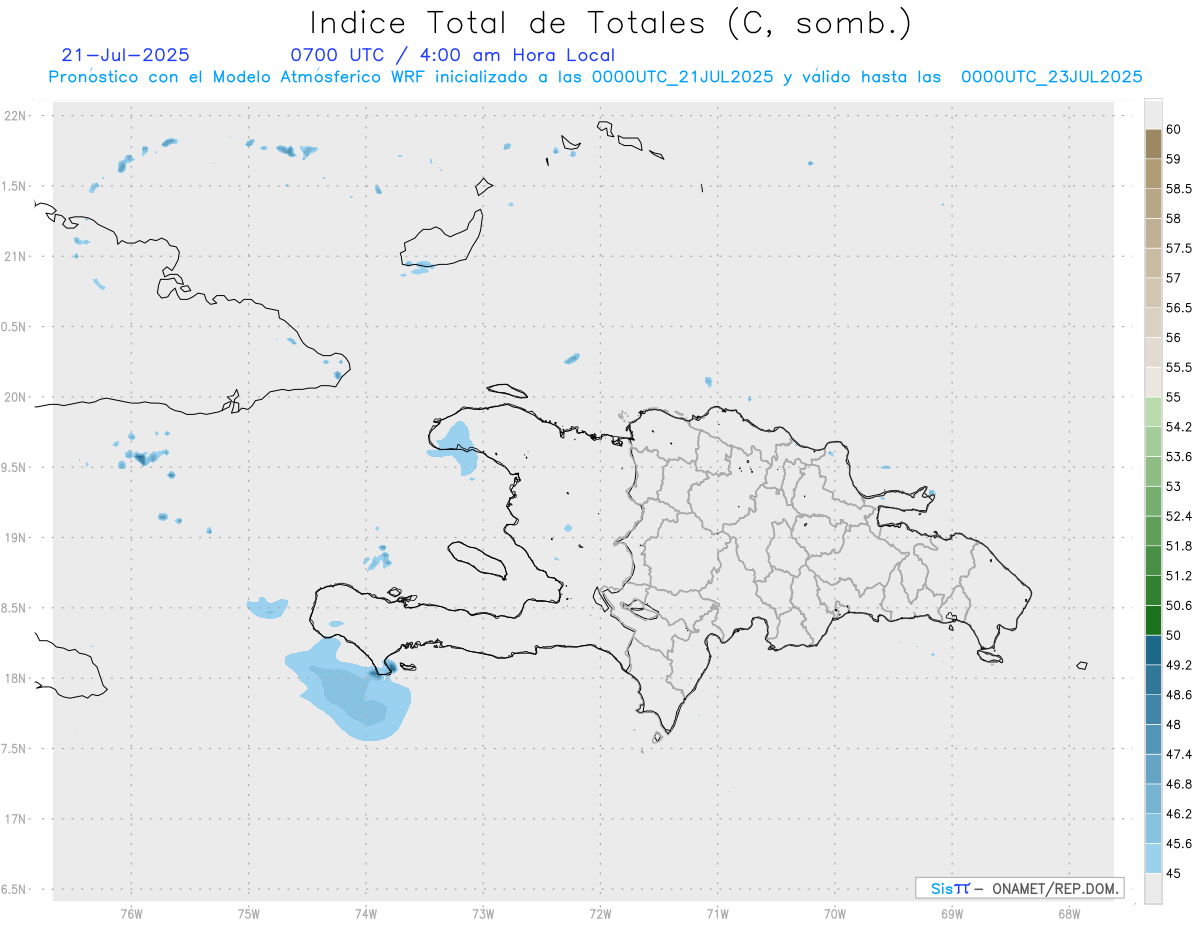Viewport: 1200px width, 927px height.
Task: Click the colorbar label '46.2'
Action: click(x=1179, y=813)
